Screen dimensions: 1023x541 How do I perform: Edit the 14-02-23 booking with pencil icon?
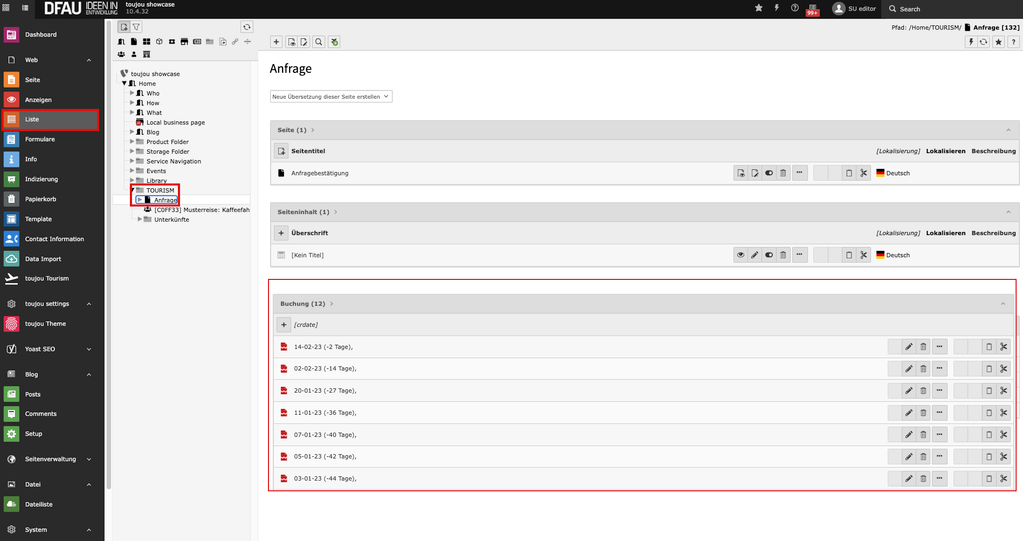click(x=909, y=347)
